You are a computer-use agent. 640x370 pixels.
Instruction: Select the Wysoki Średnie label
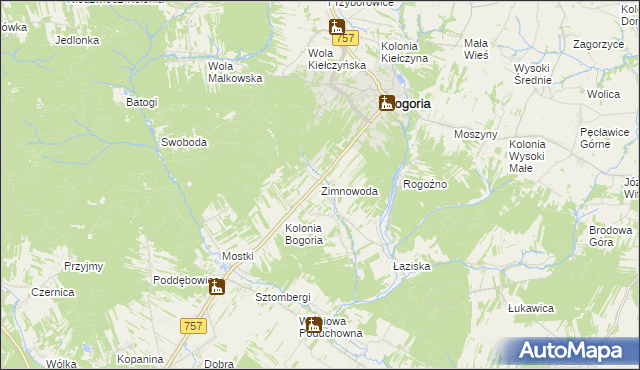point(533,74)
